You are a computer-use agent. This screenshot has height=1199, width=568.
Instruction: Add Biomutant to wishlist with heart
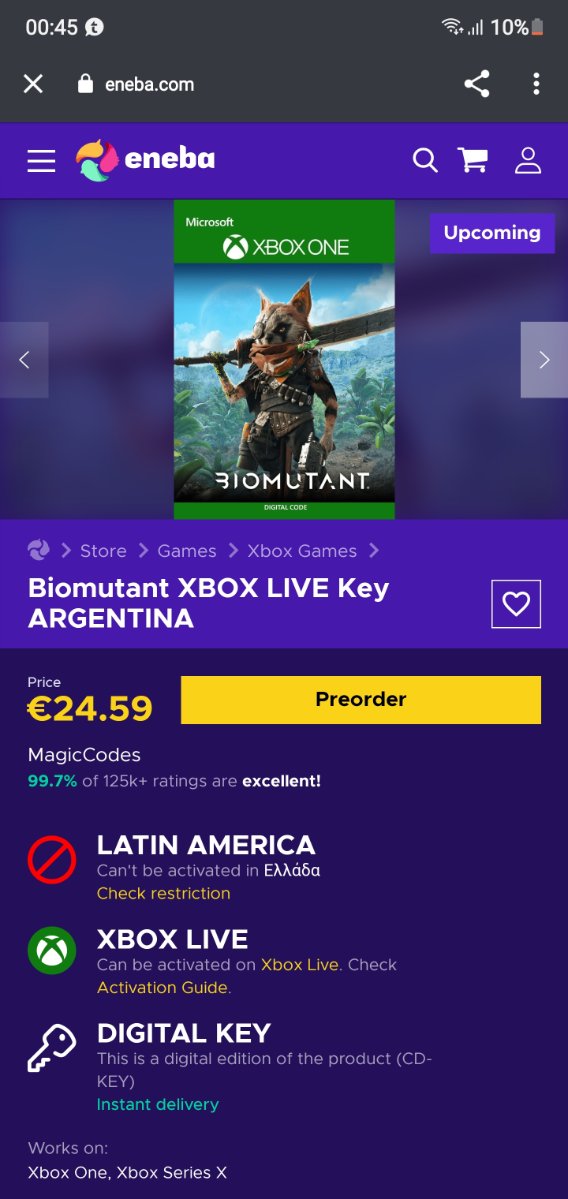coord(516,604)
